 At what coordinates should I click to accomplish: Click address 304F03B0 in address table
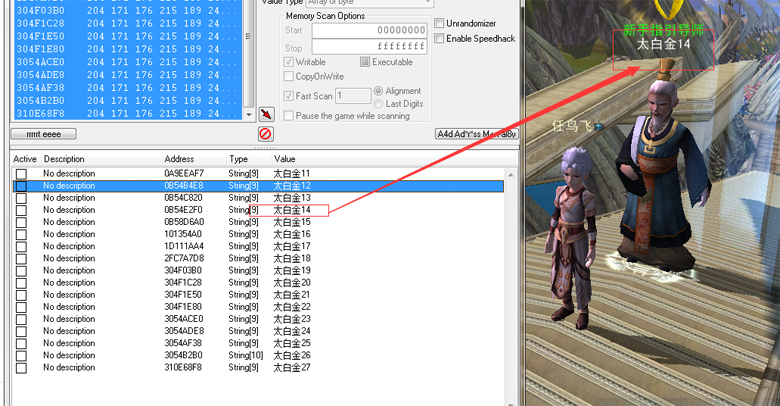coord(183,271)
